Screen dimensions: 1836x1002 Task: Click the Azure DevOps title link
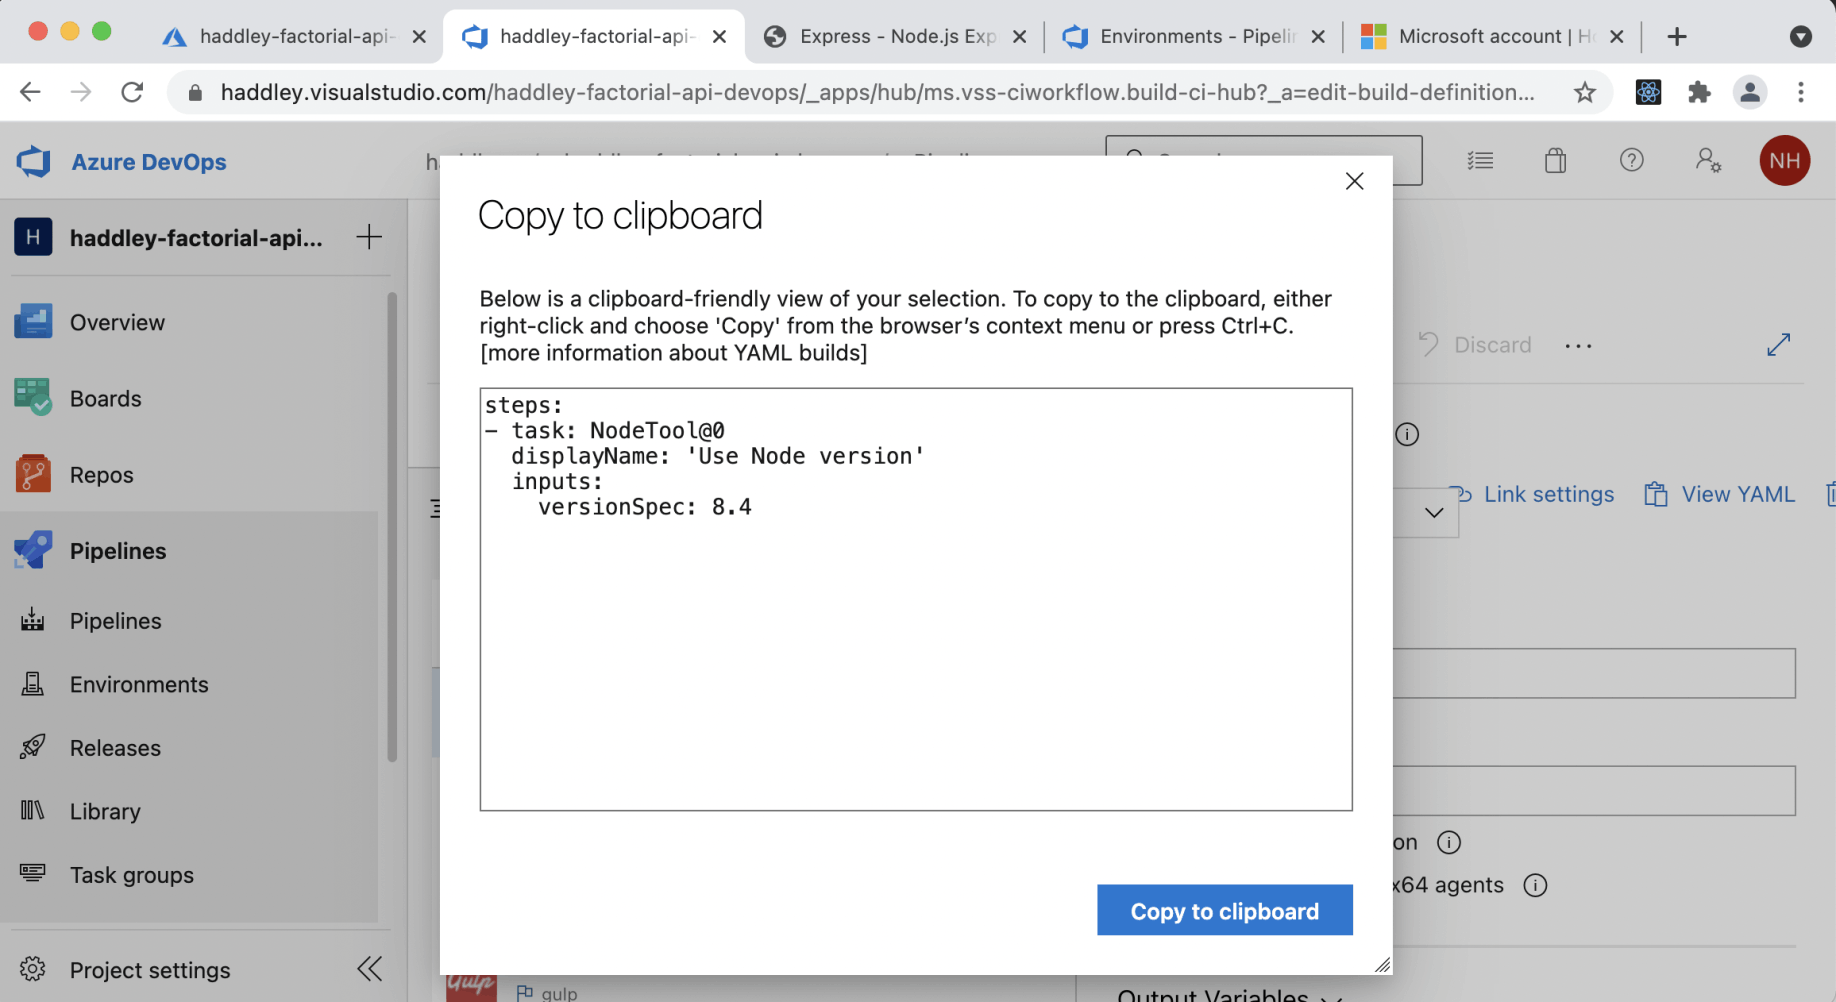click(149, 161)
